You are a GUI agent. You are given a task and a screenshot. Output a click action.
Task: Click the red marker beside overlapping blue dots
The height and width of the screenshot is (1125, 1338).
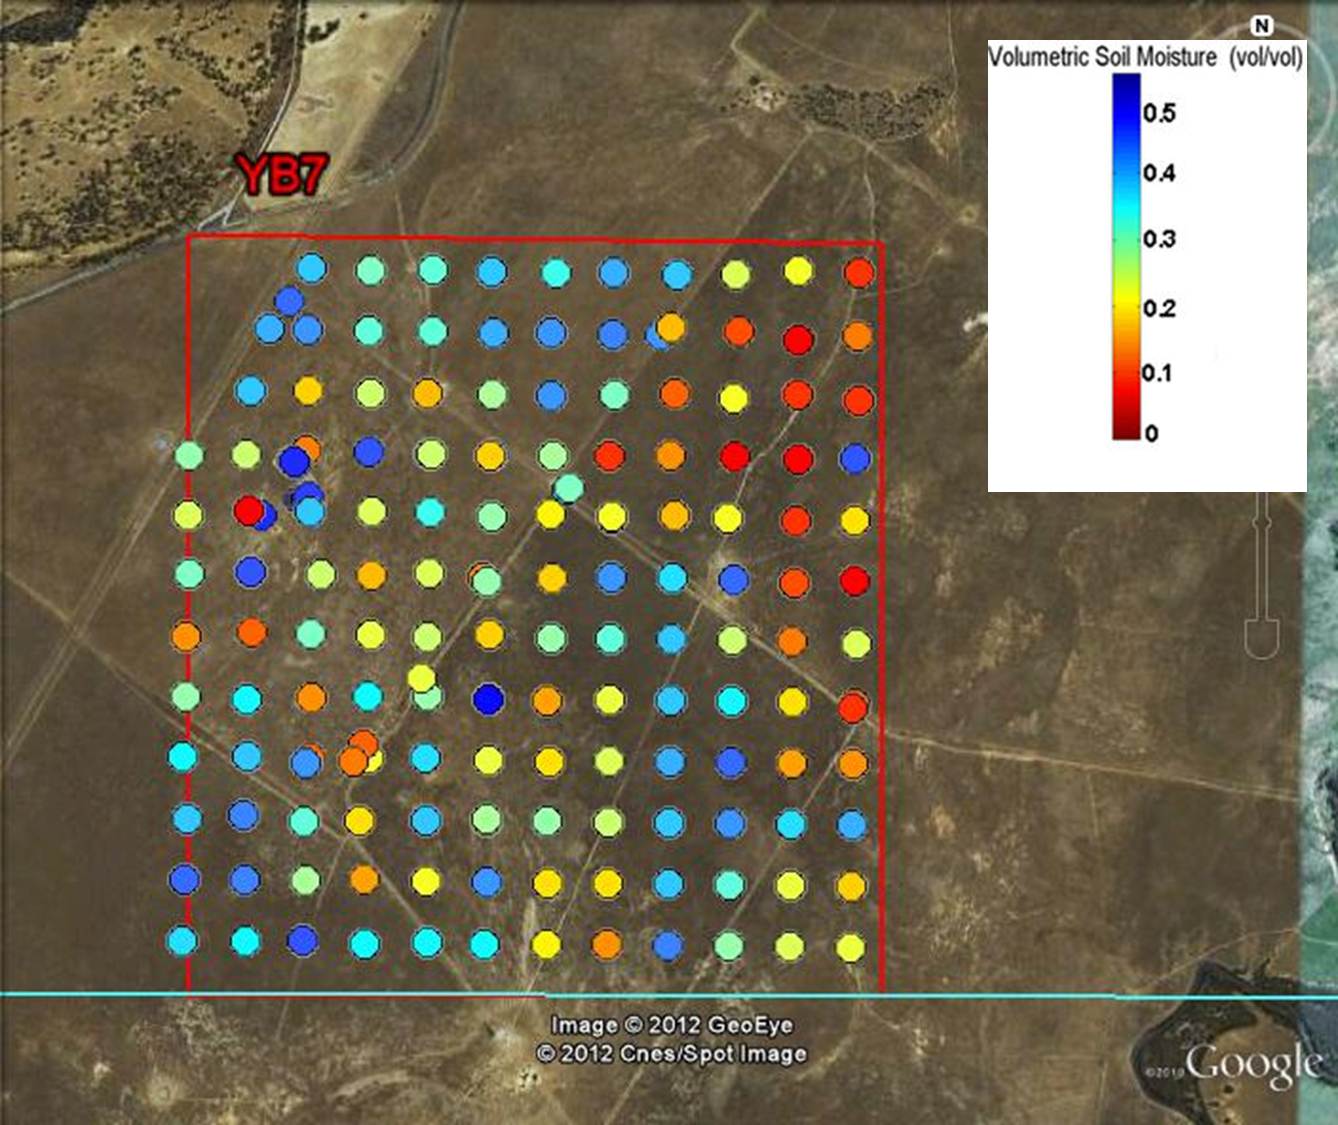click(x=247, y=510)
